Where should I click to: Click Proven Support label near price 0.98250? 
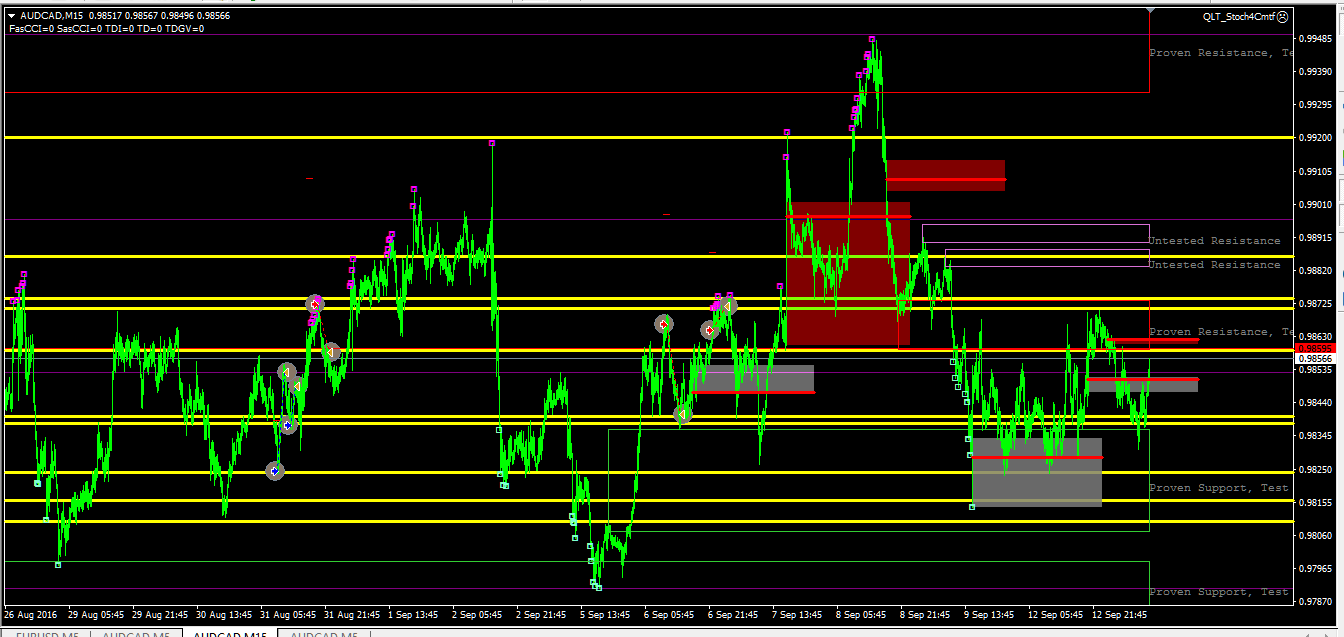coord(1219,488)
